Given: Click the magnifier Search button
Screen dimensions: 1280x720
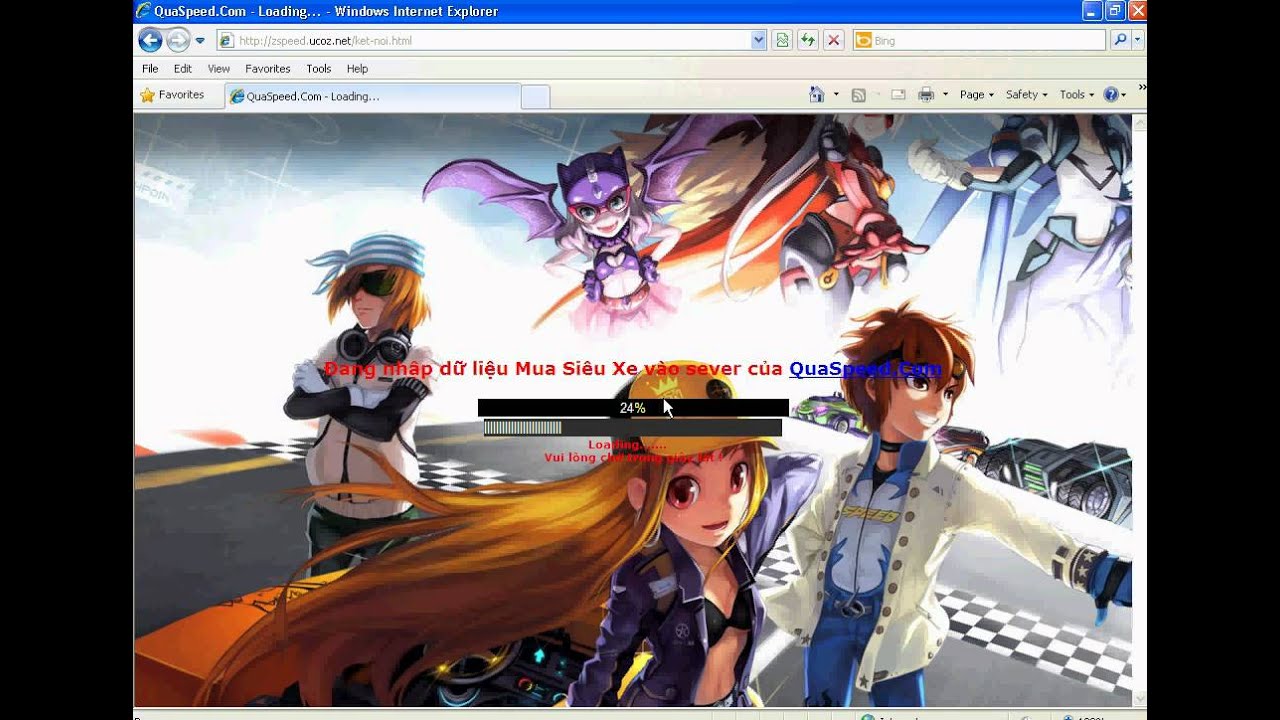Looking at the screenshot, I should [1120, 41].
